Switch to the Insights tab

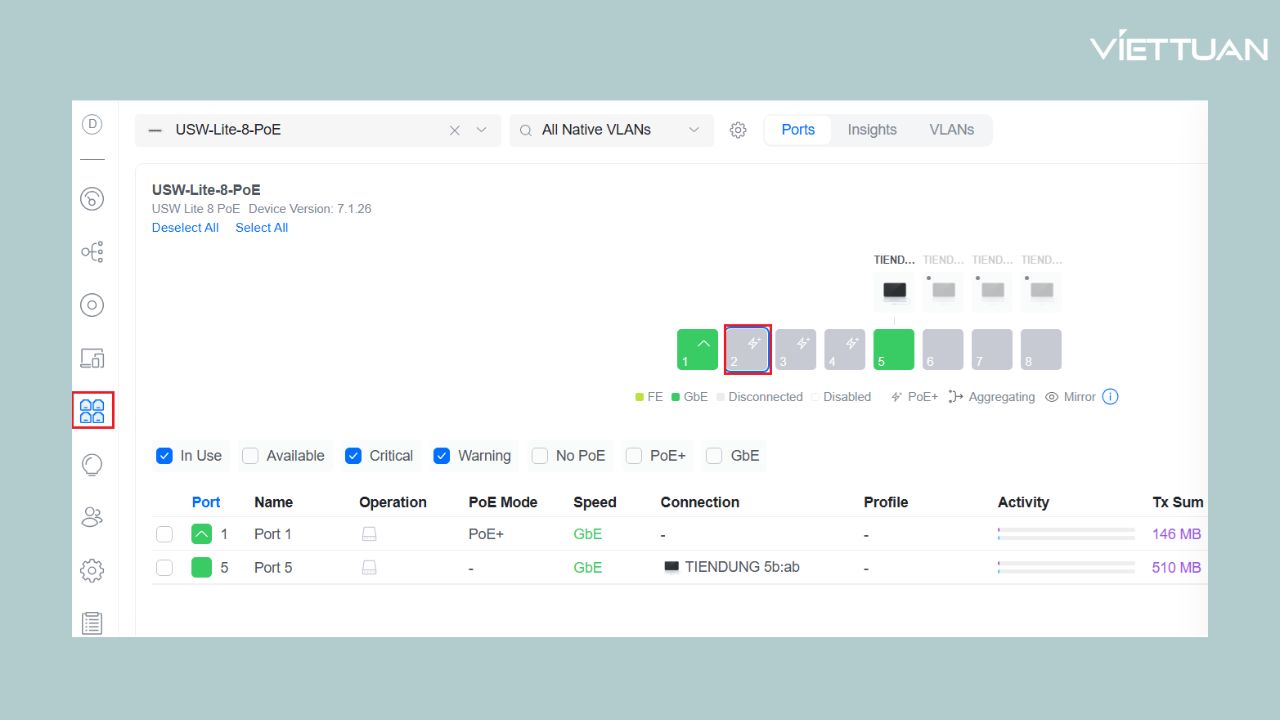pos(872,130)
